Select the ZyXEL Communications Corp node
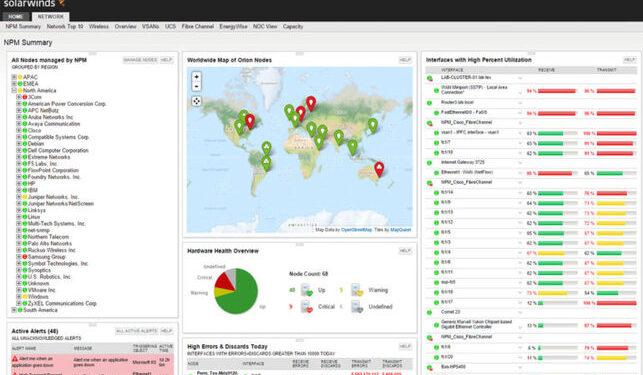The width and height of the screenshot is (643, 375). [62, 304]
